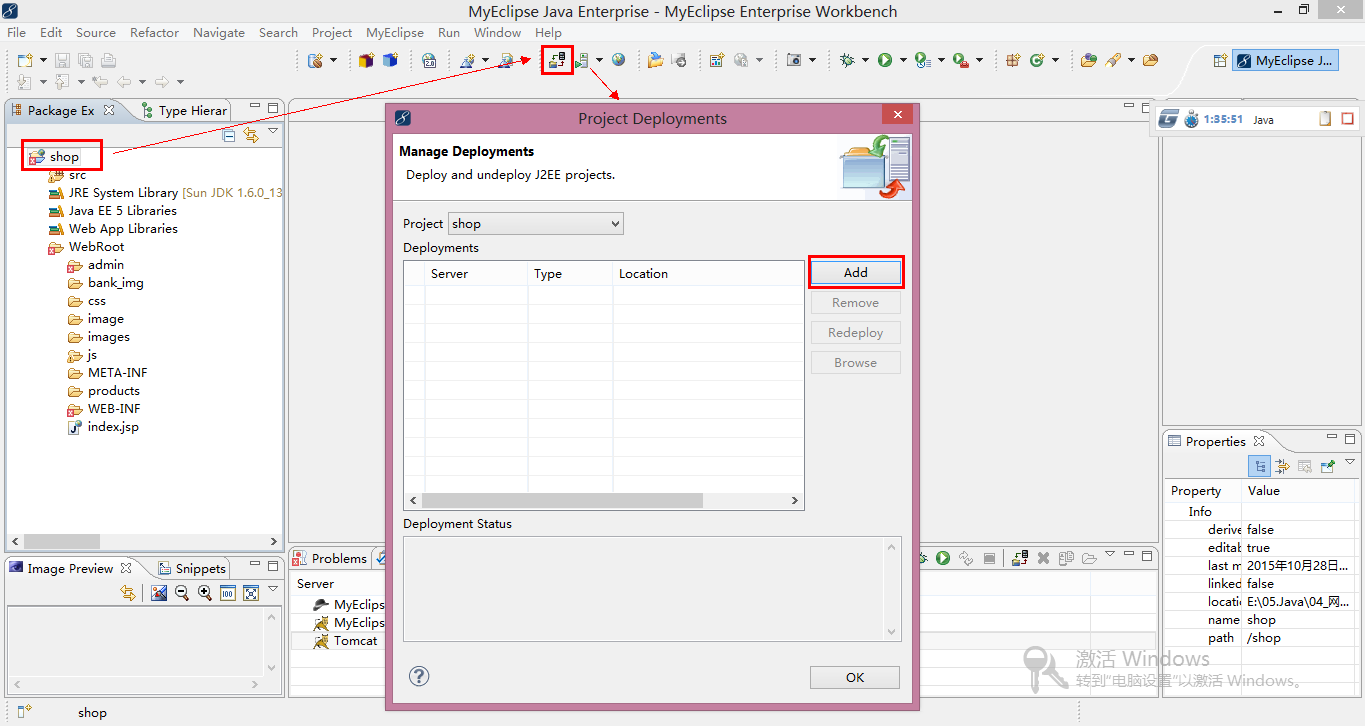This screenshot has height=726, width=1365.
Task: Click the Zoom Out icon in Image Preview
Action: pos(182,593)
